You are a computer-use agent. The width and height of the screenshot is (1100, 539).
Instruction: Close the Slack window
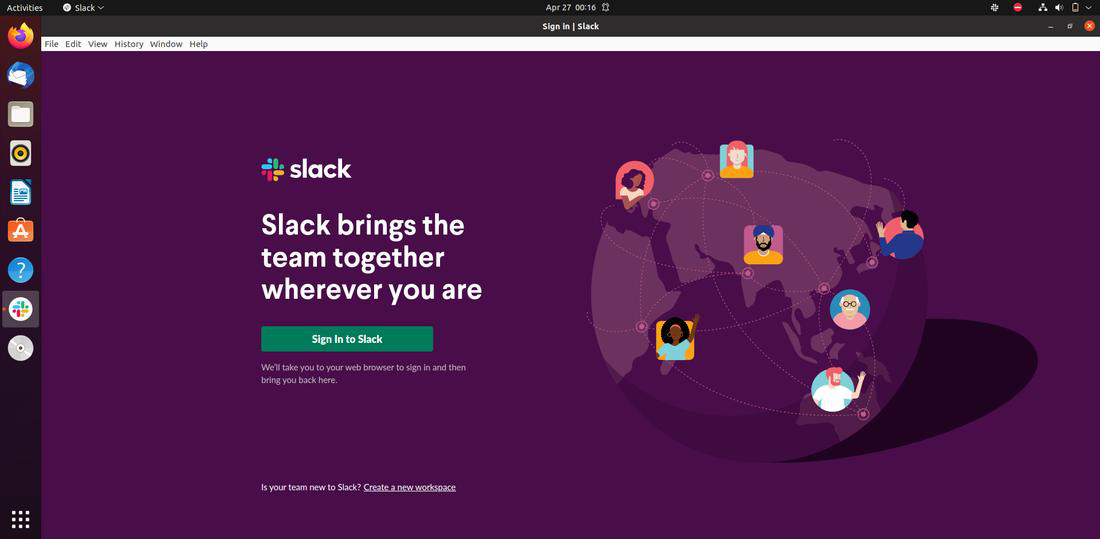point(1089,26)
